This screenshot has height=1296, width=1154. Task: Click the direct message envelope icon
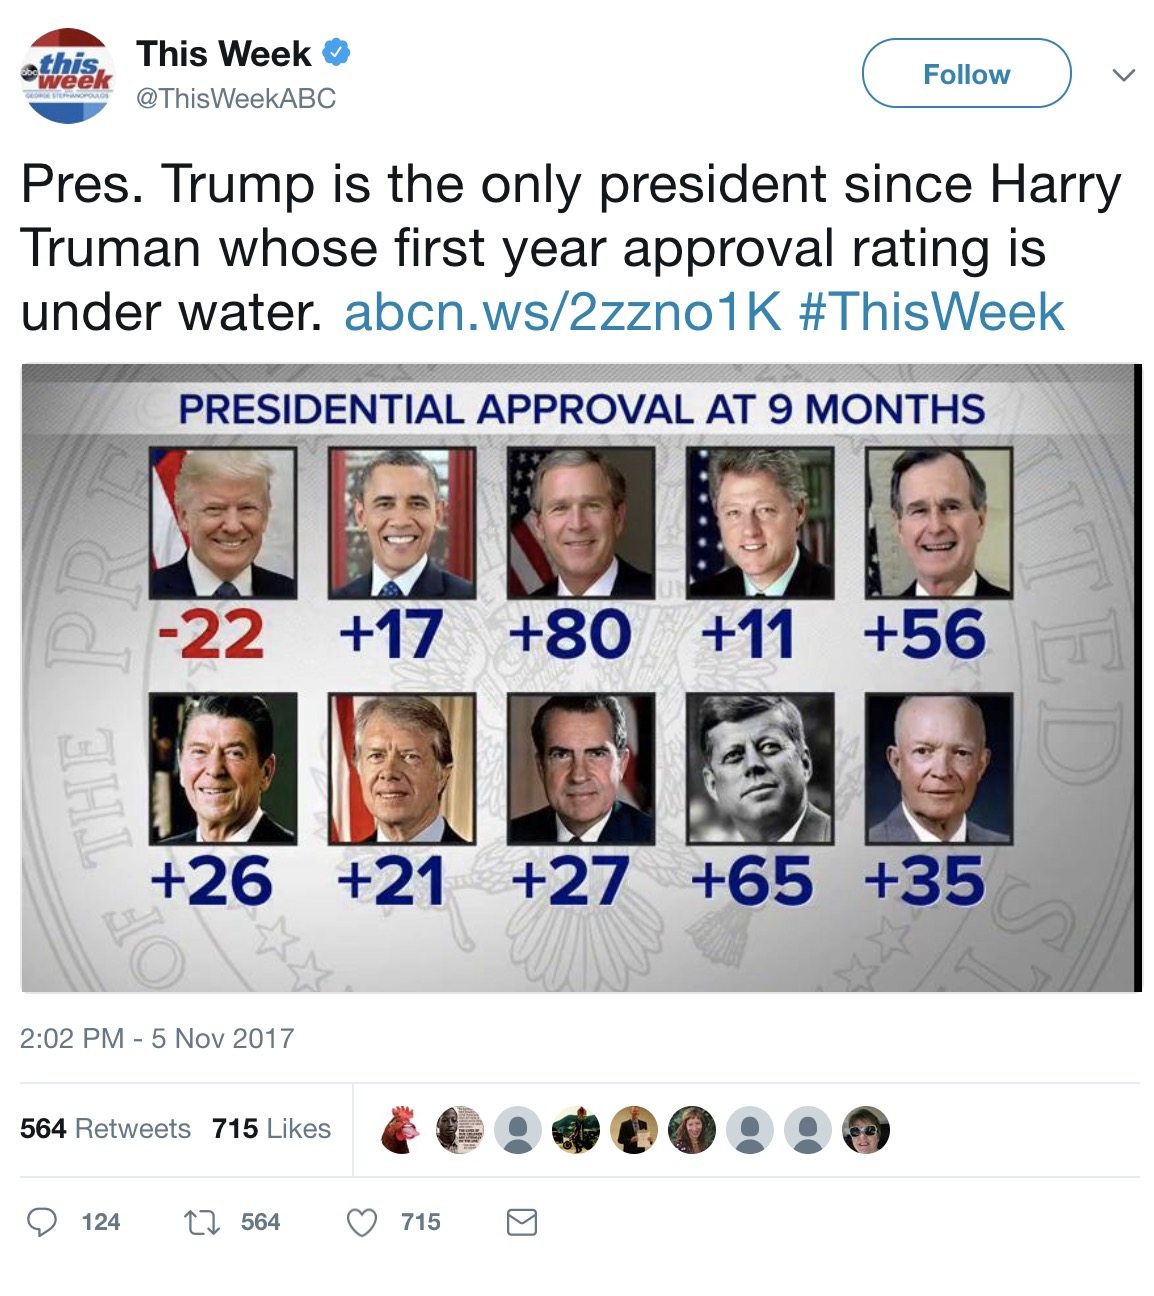coord(522,1222)
